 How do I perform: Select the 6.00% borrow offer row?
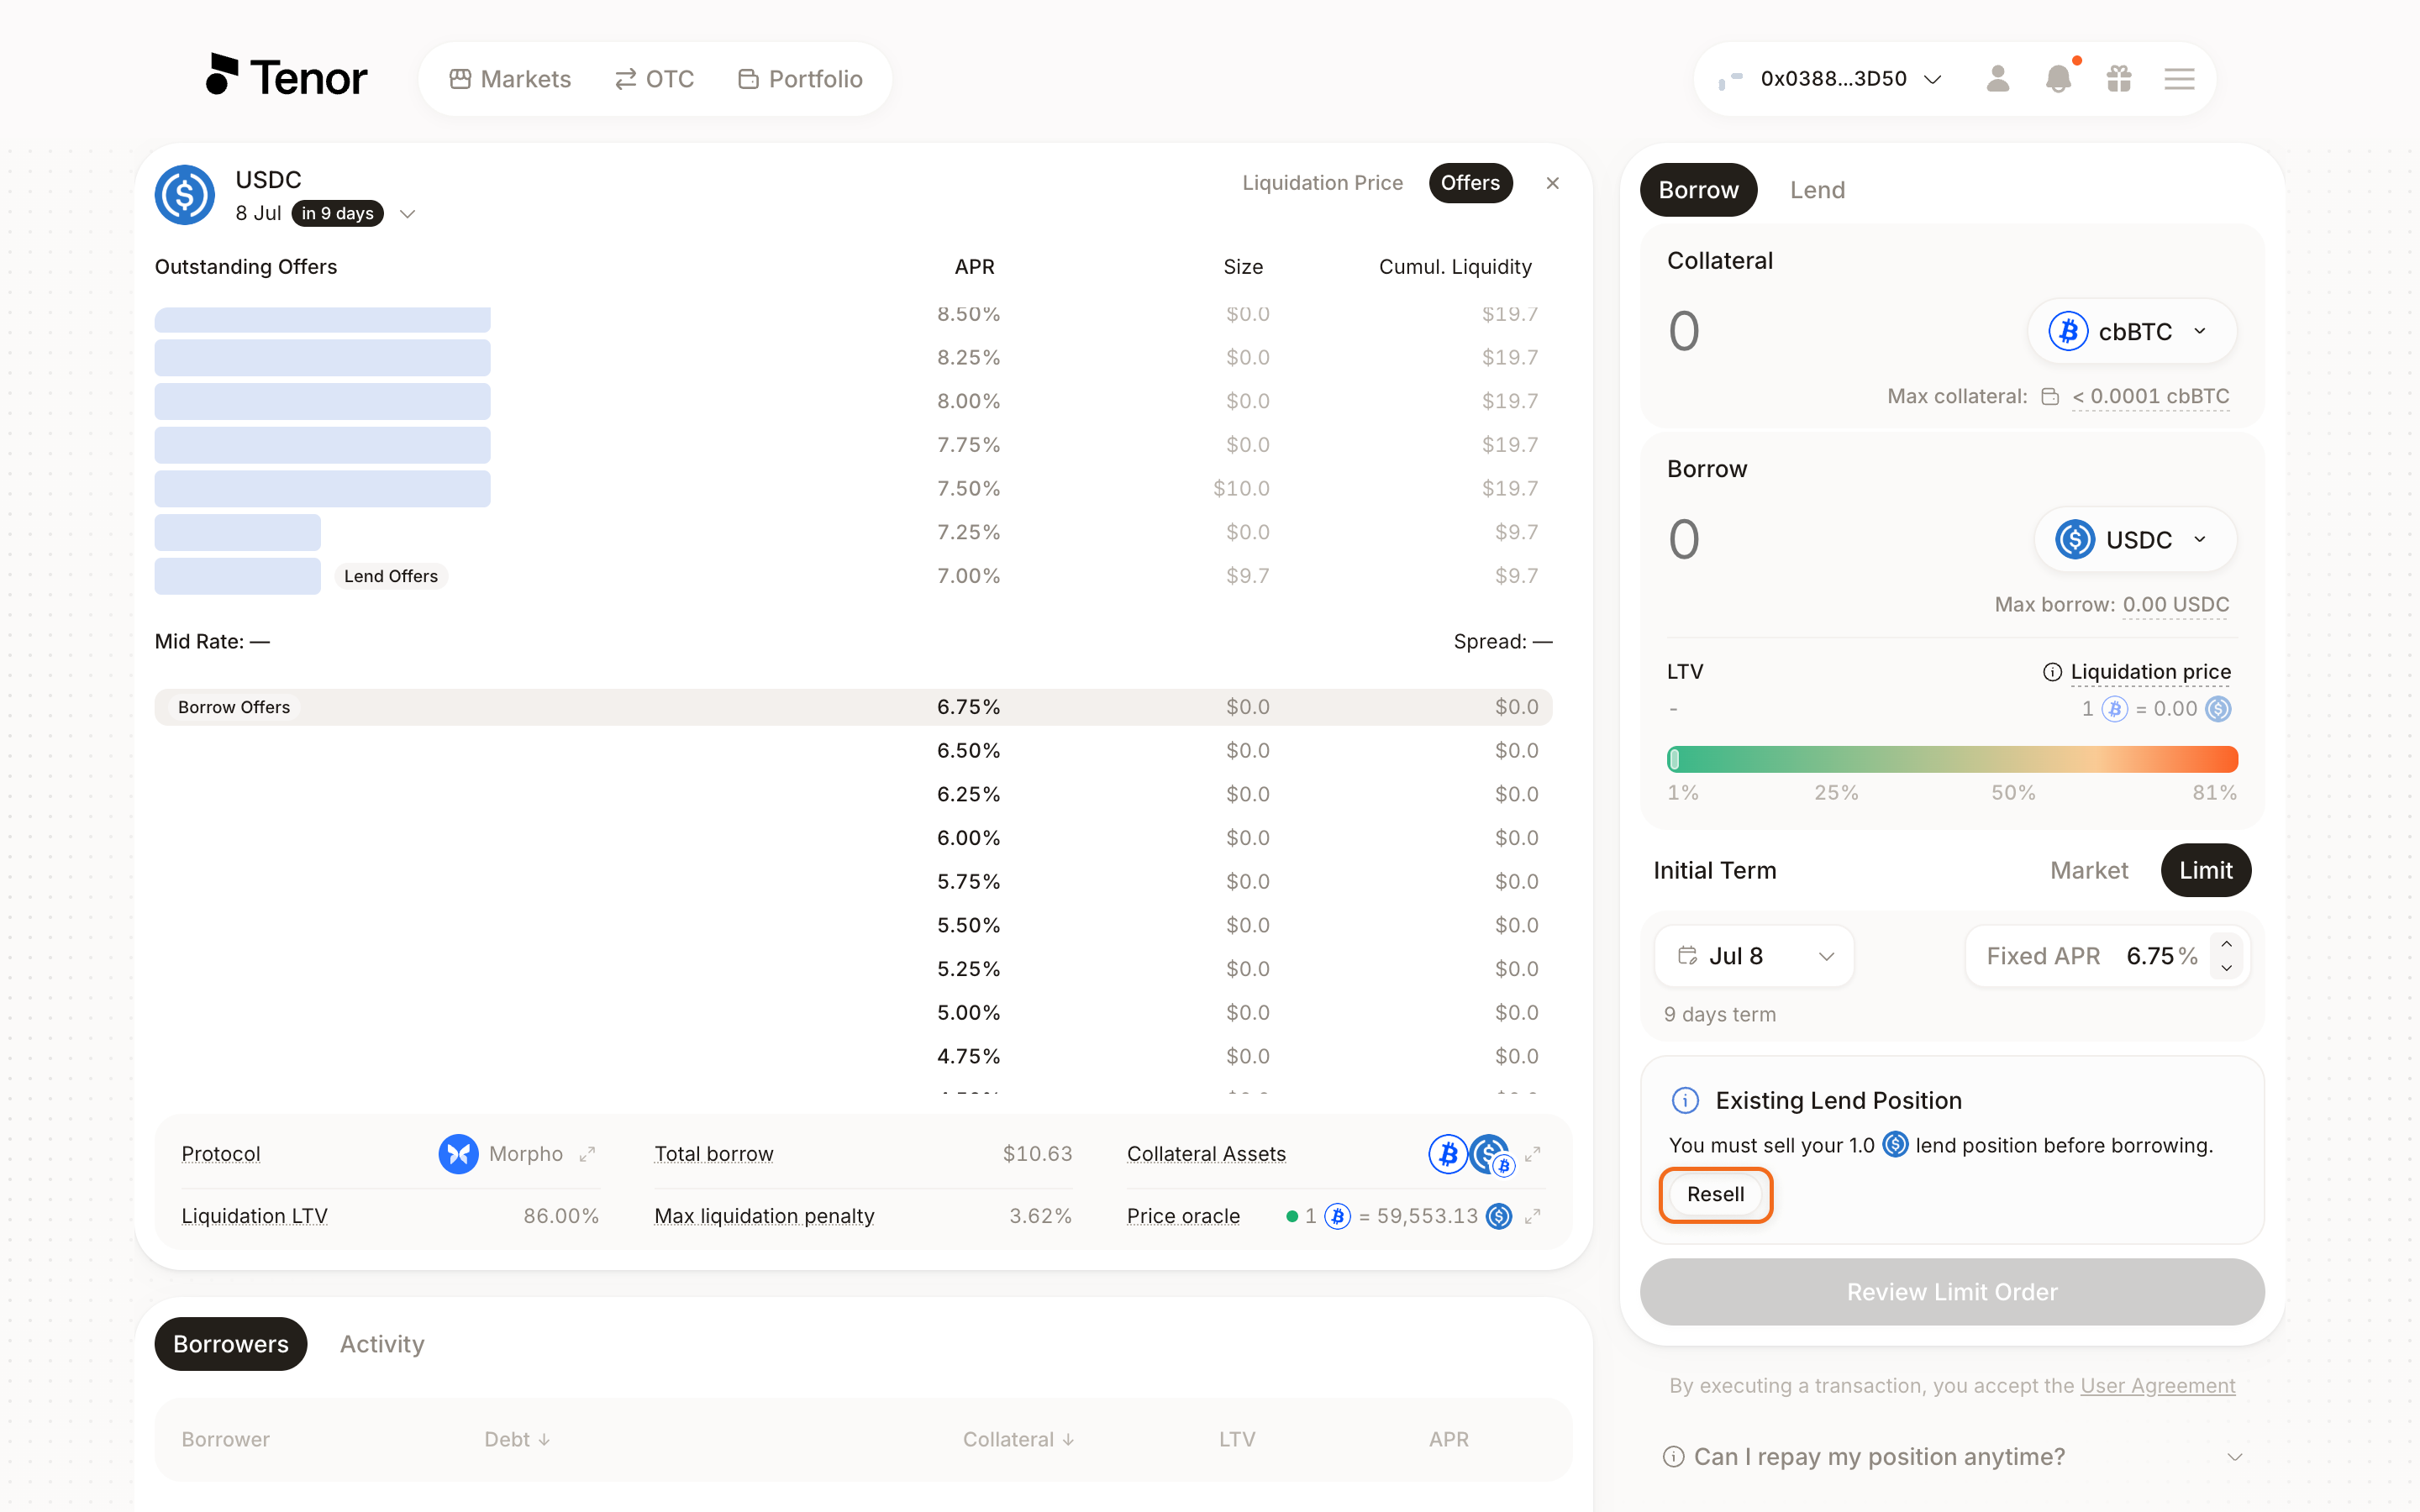[x=853, y=838]
